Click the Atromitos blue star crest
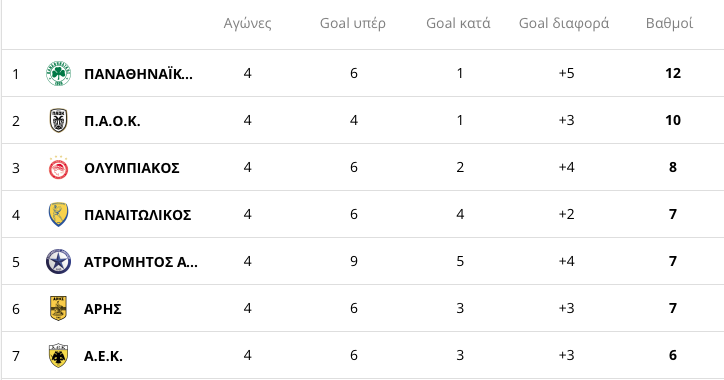The height and width of the screenshot is (380, 724). [58, 262]
